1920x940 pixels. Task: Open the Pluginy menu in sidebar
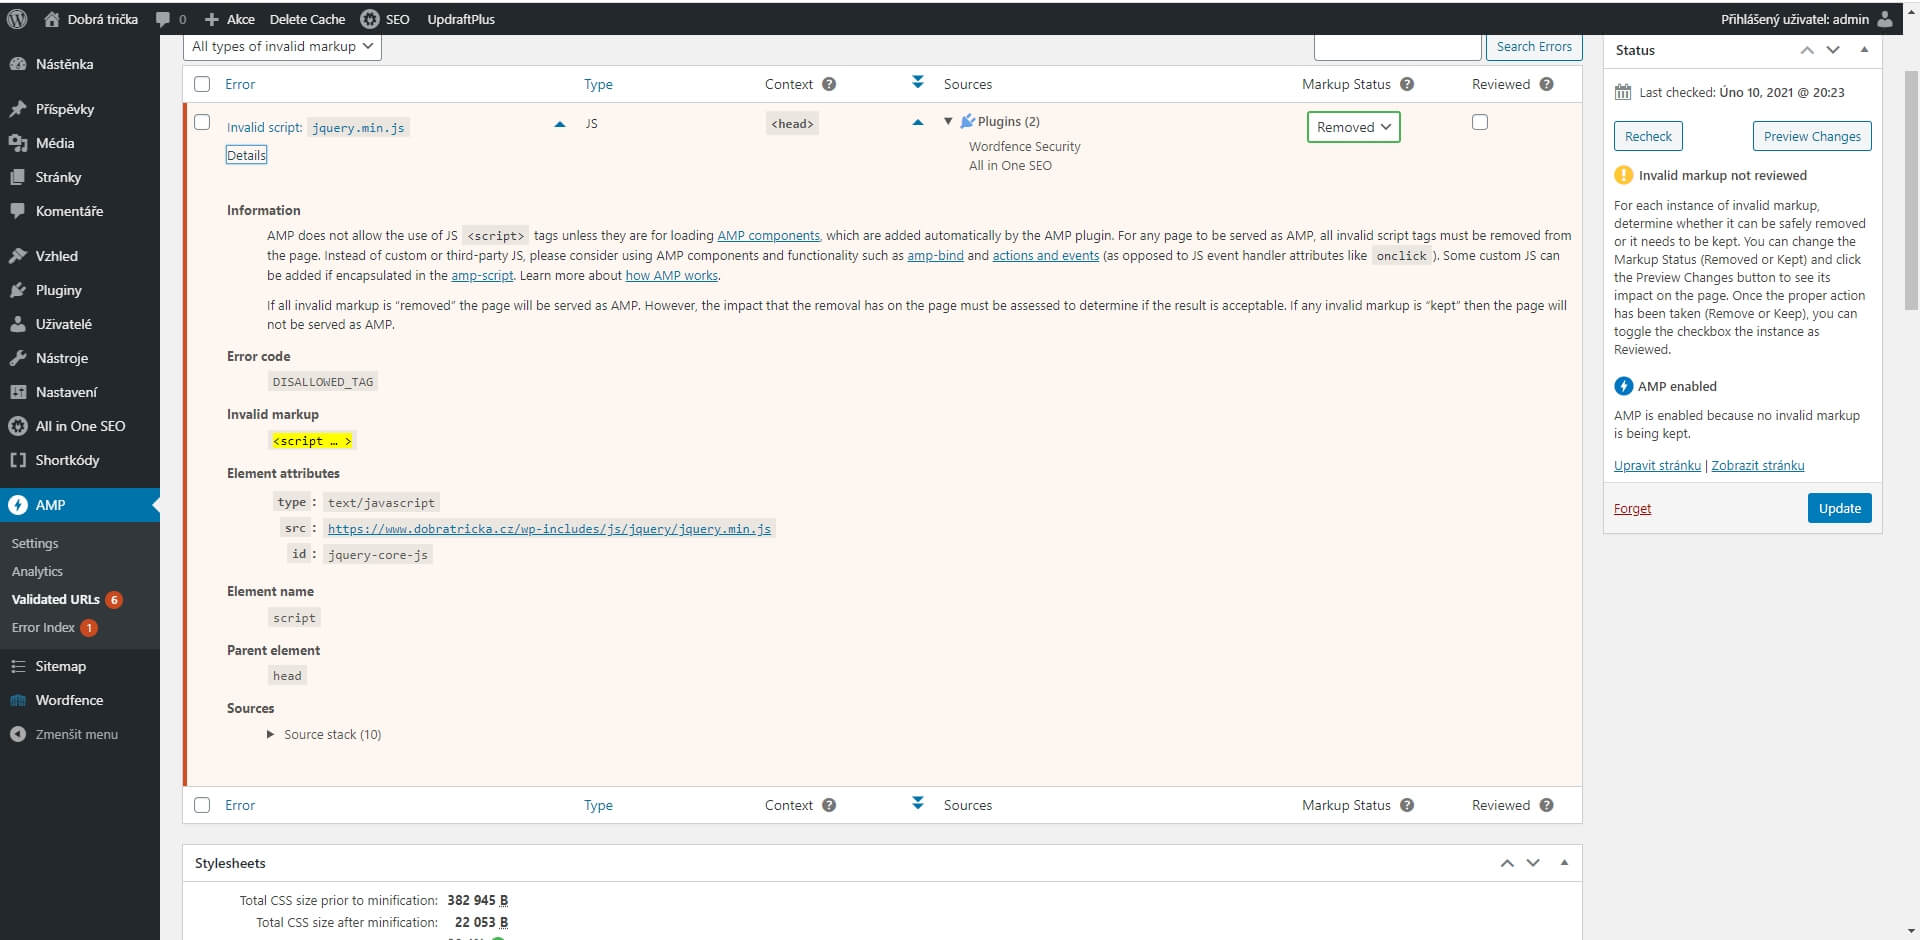click(58, 290)
